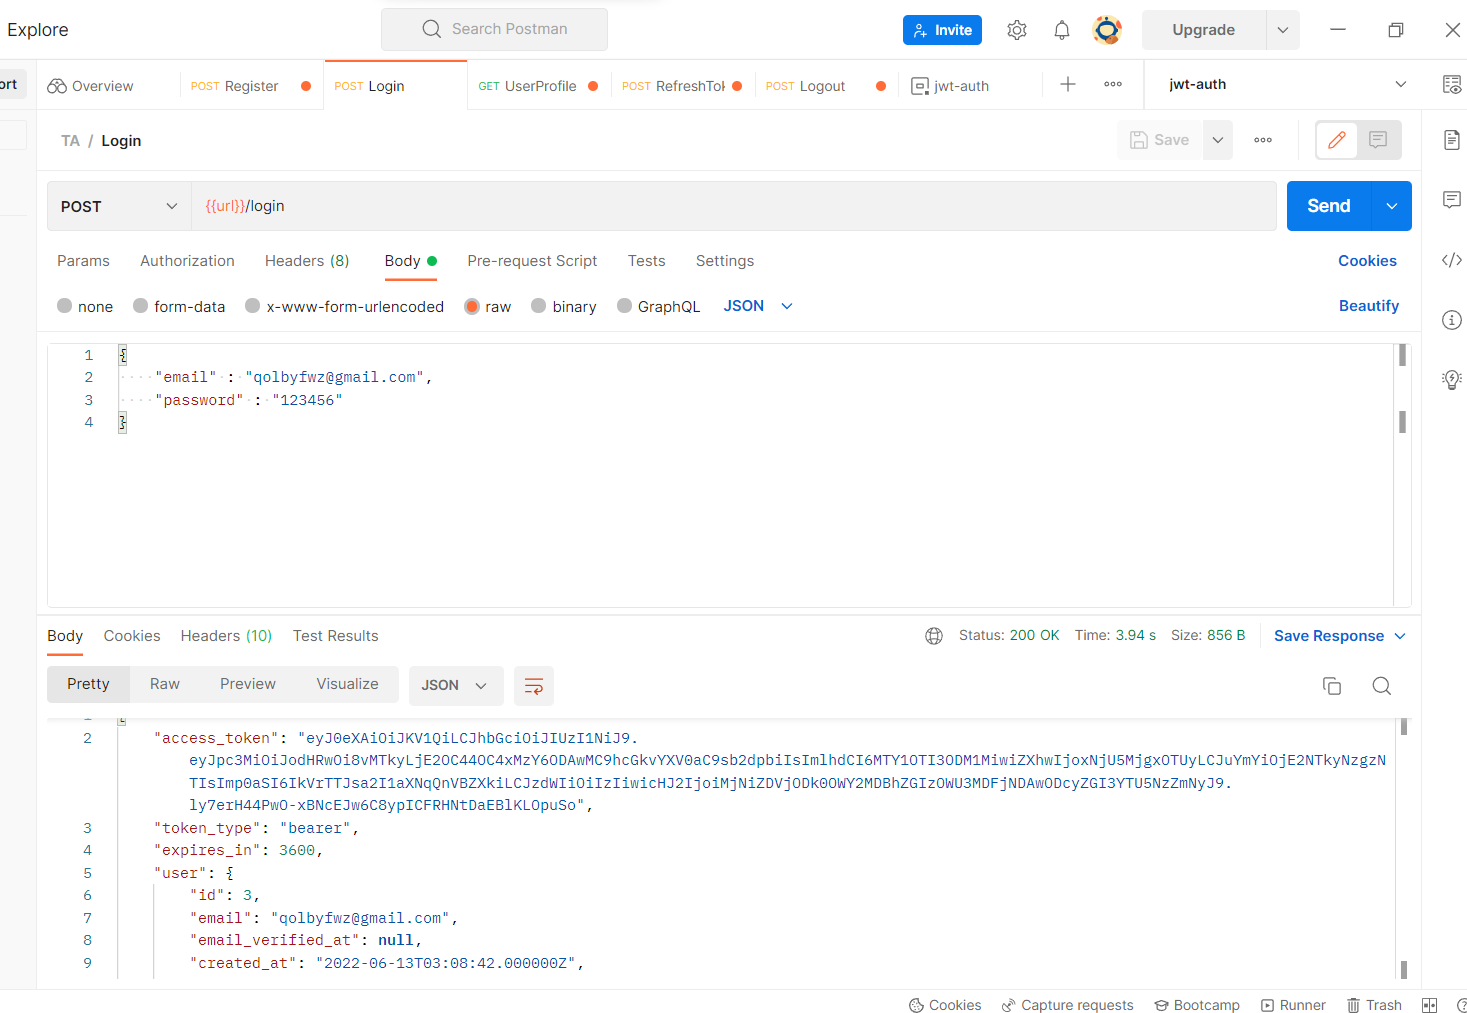Image resolution: width=1467 pixels, height=1013 pixels.
Task: Click the plus icon to add tab
Action: pyautogui.click(x=1068, y=85)
